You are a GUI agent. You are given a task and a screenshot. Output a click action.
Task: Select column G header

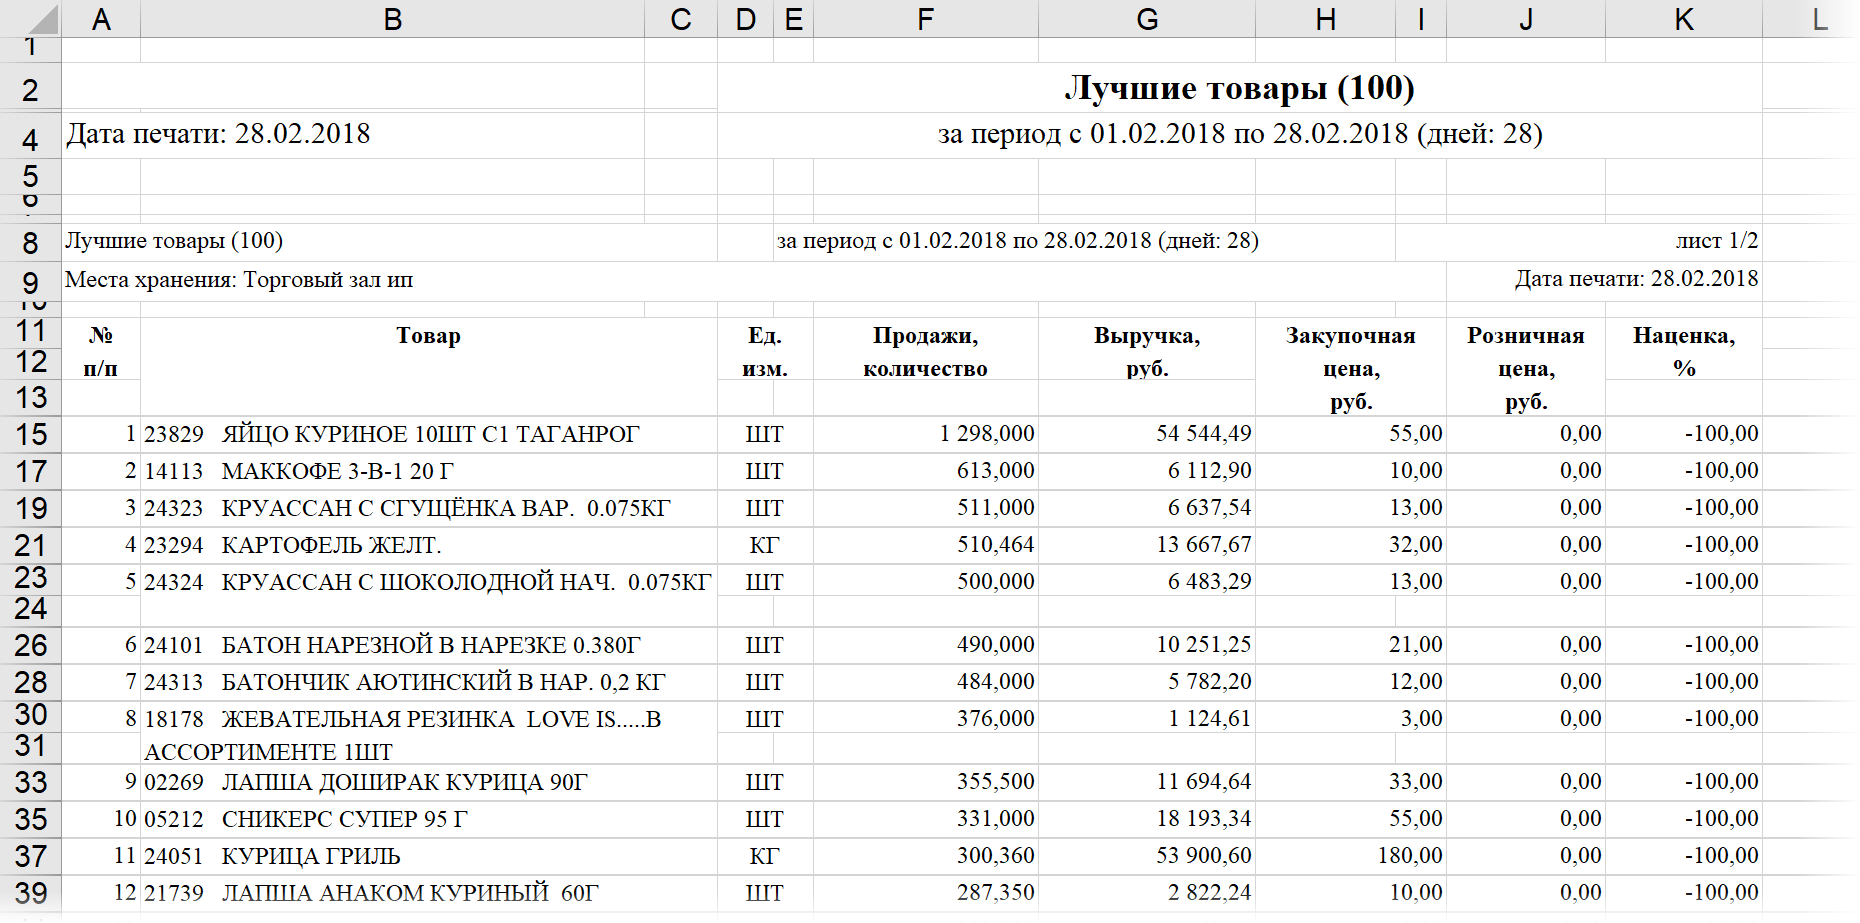(1147, 19)
